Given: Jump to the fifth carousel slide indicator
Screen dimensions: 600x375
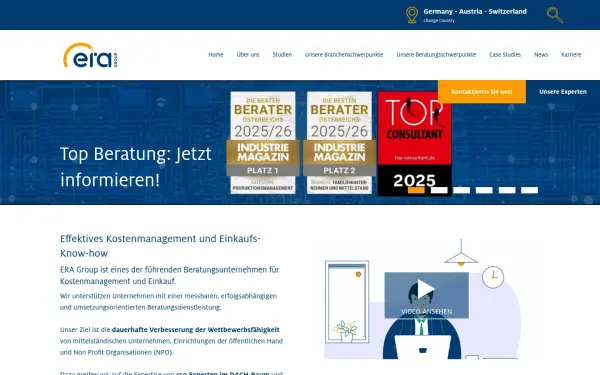Looking at the screenshot, I should (507, 190).
